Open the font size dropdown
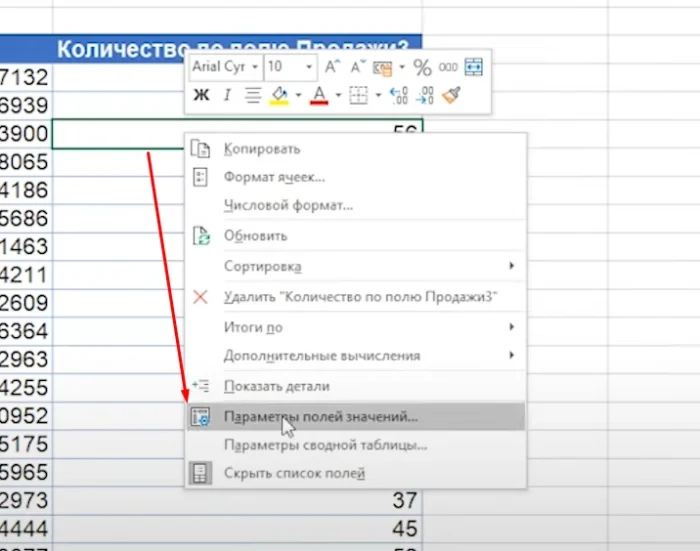 [x=308, y=68]
